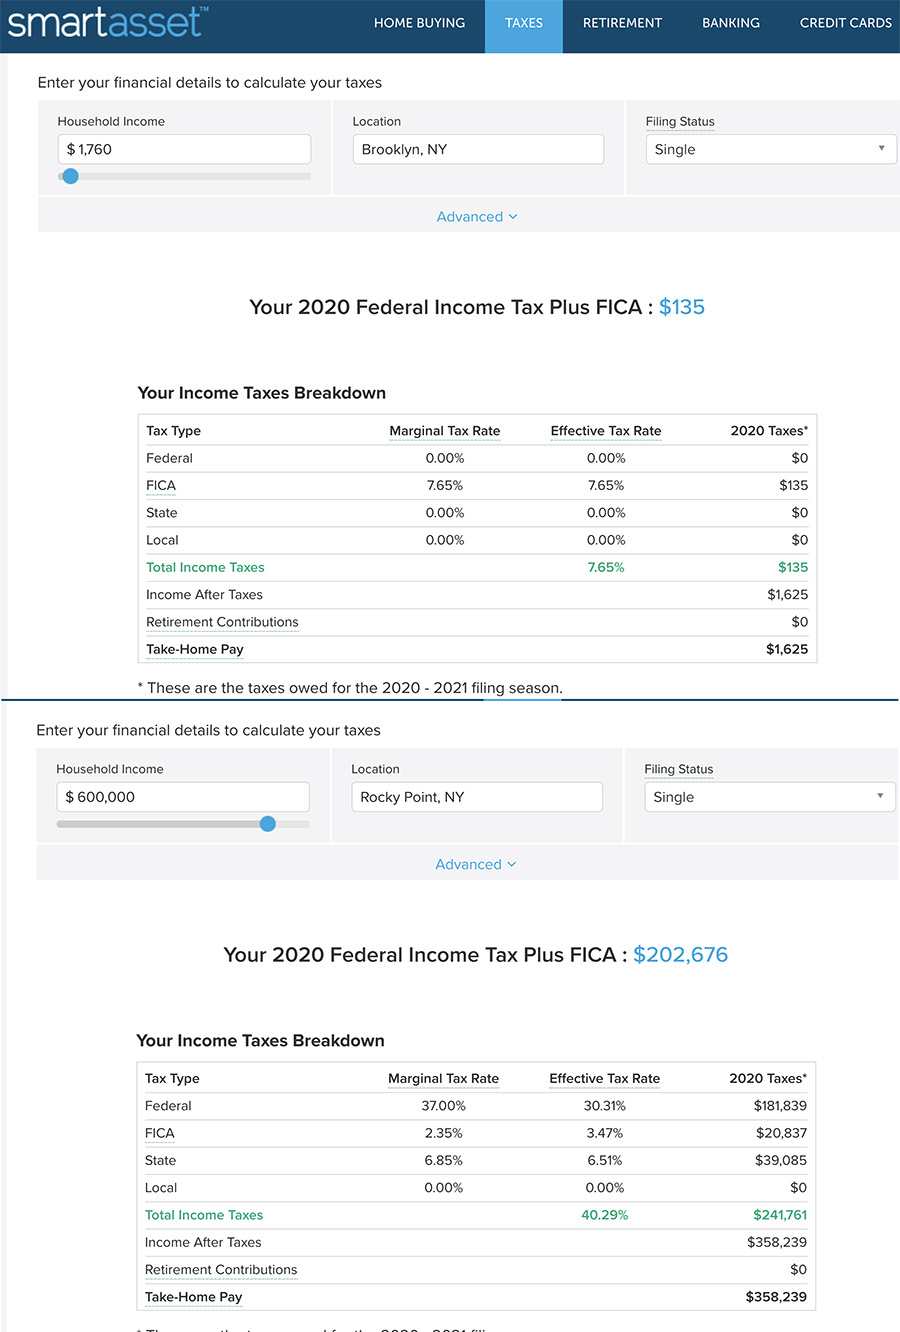Click Marginal Tax Rate header in second table
Viewport: 900px width, 1332px height.
443,1078
